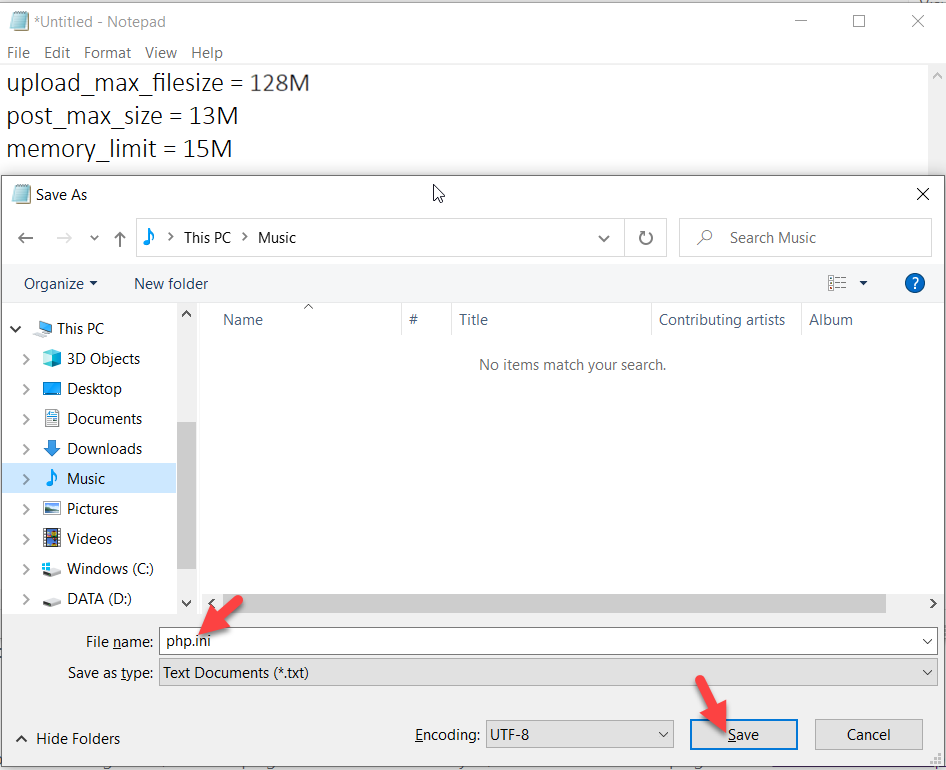Sort by the Album column header
946x770 pixels.
[831, 320]
